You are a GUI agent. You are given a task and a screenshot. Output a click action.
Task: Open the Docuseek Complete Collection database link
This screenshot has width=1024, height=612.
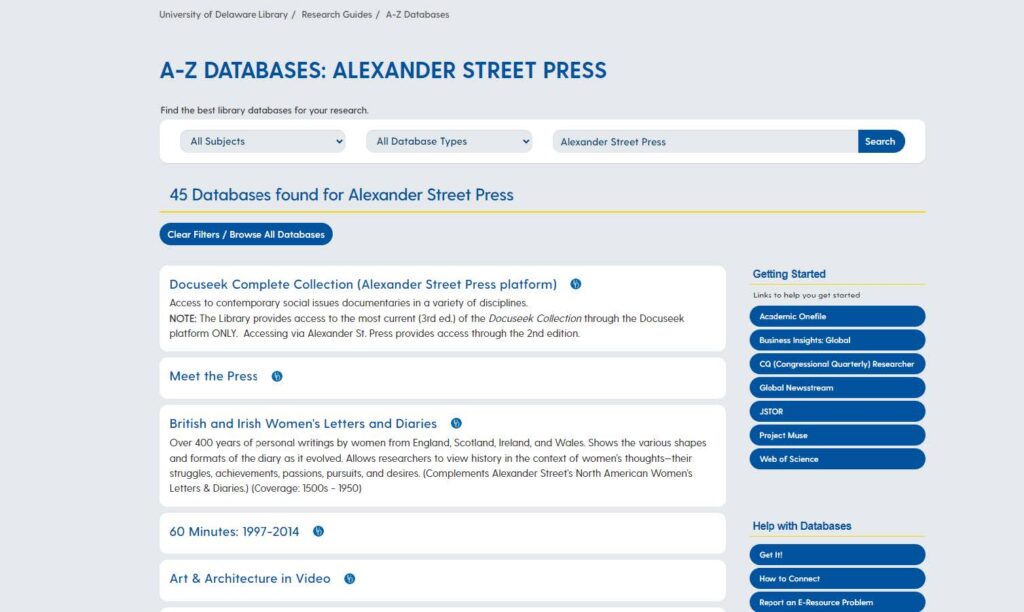[x=363, y=284]
